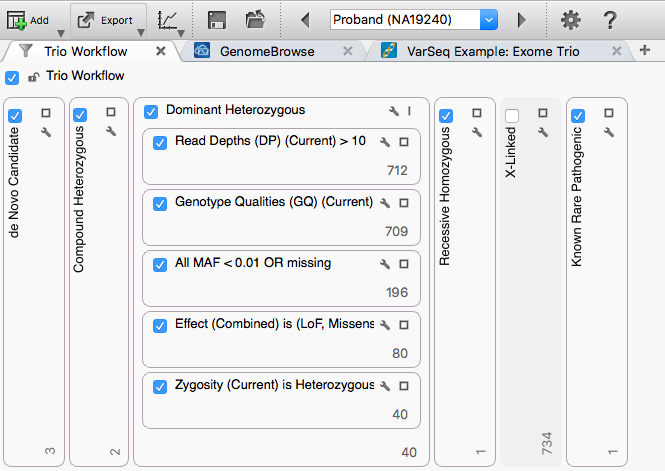This screenshot has height=471, width=665.
Task: Open the Export dropdown arrow
Action: tap(141, 33)
